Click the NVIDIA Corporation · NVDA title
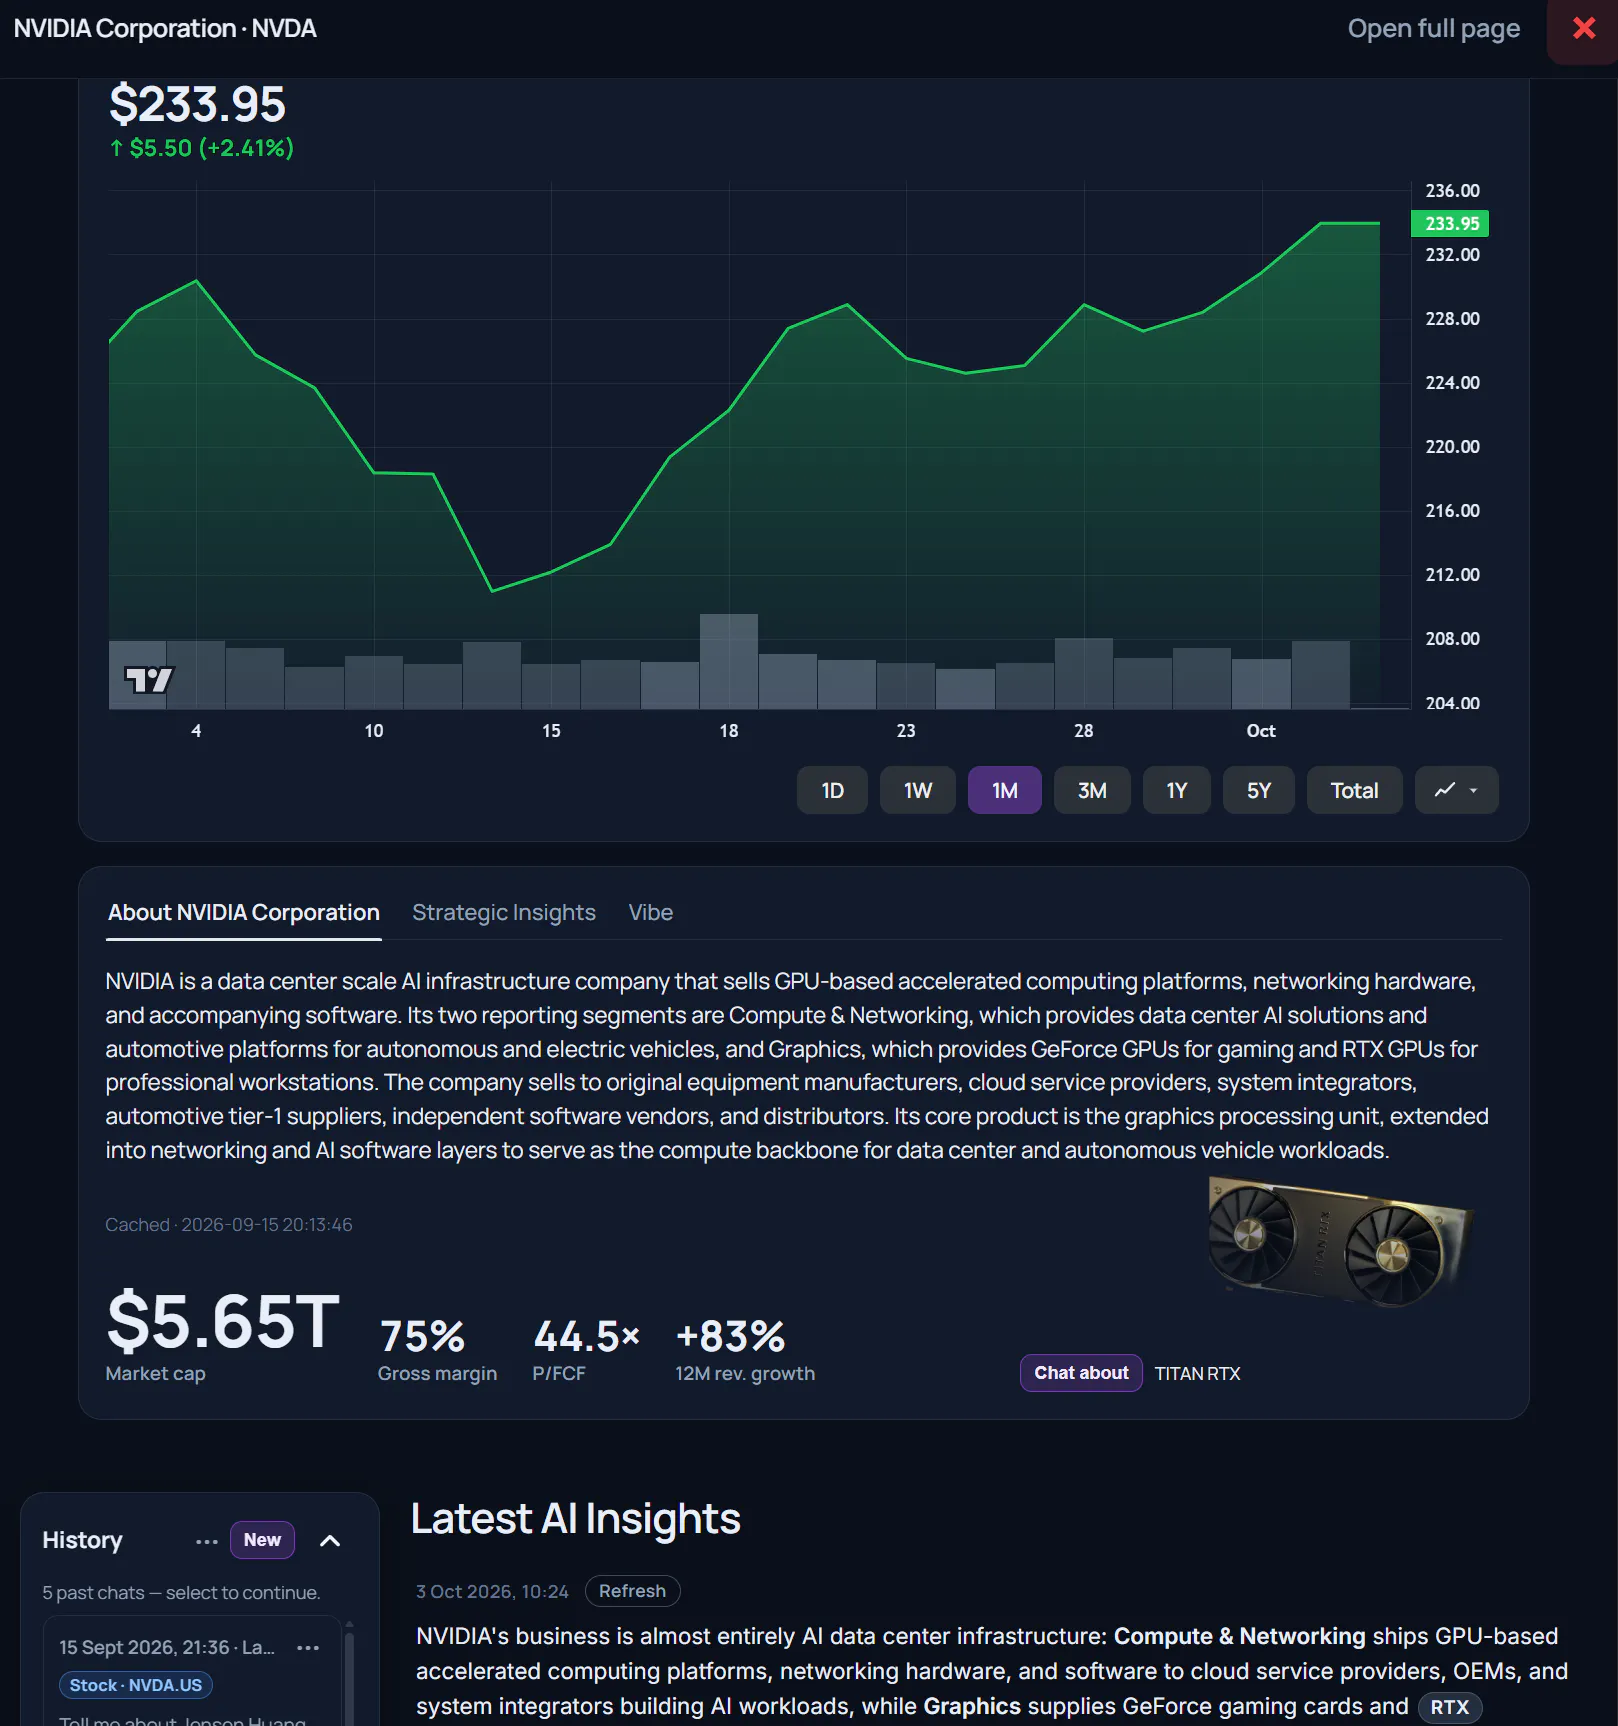The height and width of the screenshot is (1726, 1618). click(165, 28)
